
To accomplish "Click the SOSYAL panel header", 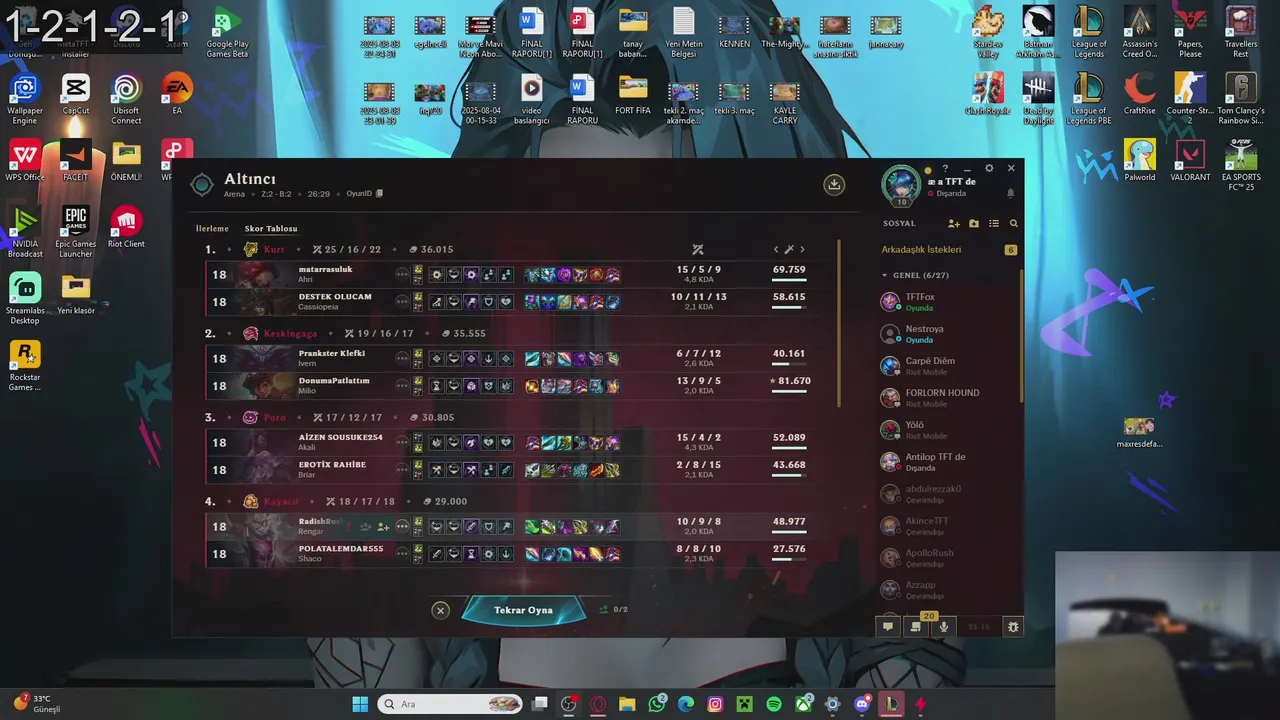I will click(899, 224).
